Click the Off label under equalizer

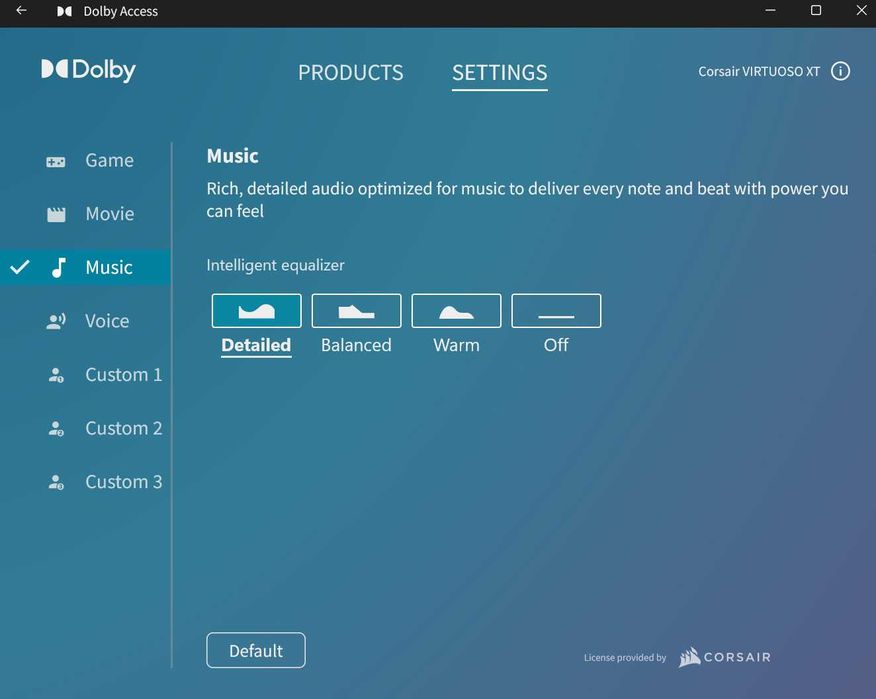pos(556,345)
